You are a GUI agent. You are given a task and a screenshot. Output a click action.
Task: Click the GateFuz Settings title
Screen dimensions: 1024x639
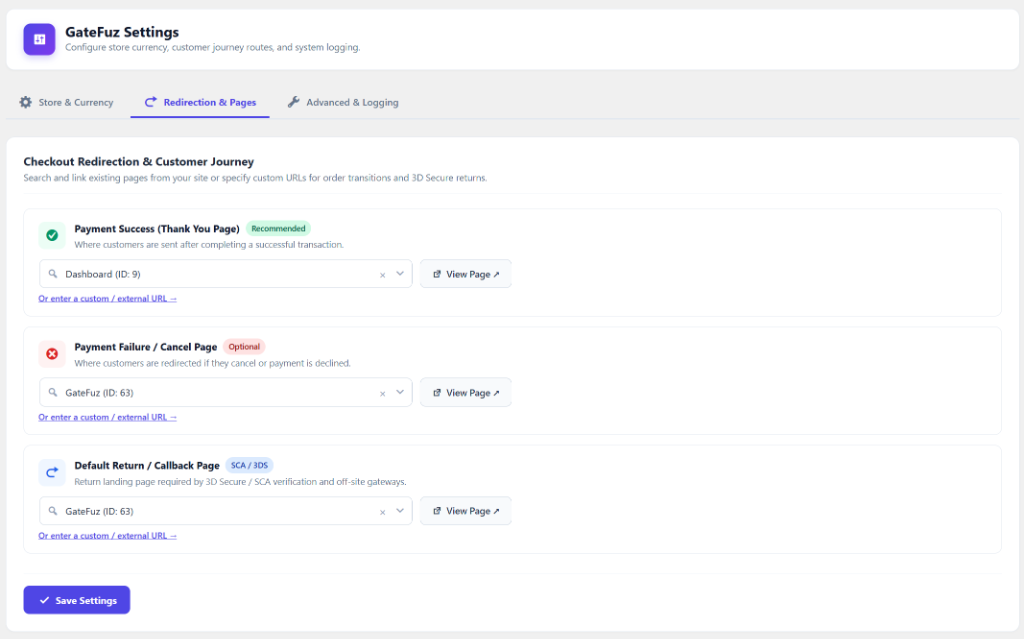point(122,32)
